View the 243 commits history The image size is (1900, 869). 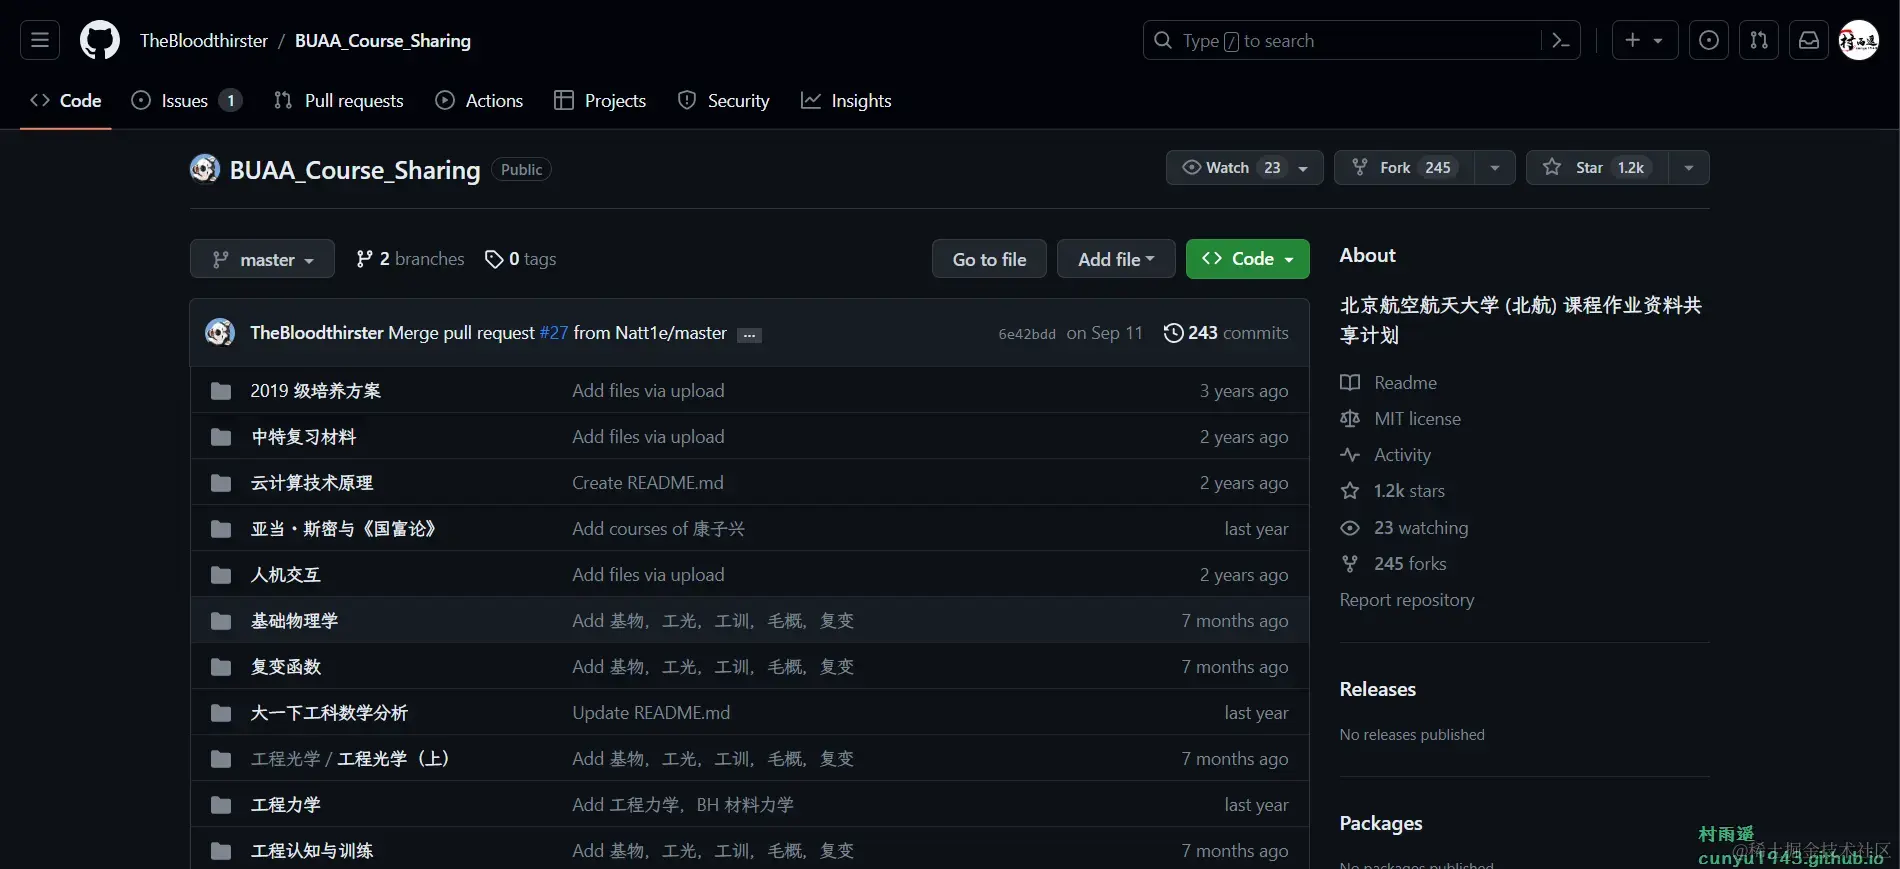coord(1226,333)
